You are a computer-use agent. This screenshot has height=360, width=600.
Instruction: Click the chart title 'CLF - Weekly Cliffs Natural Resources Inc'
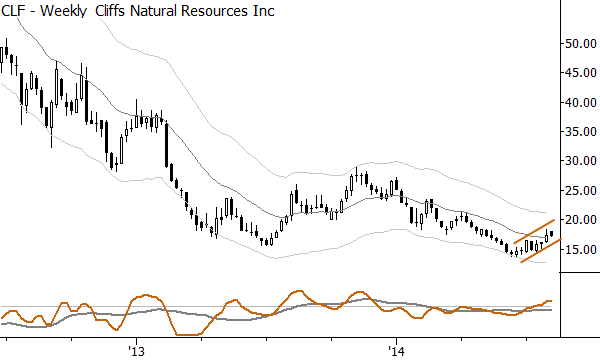click(x=138, y=11)
